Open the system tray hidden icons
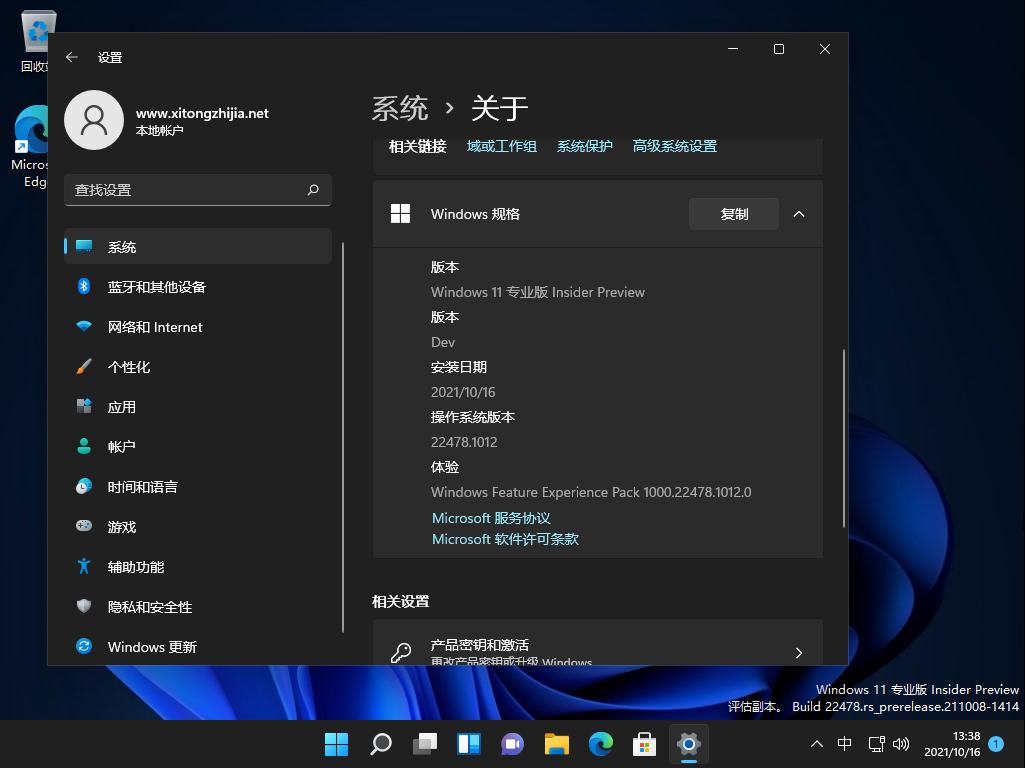Viewport: 1025px width, 768px height. (817, 744)
